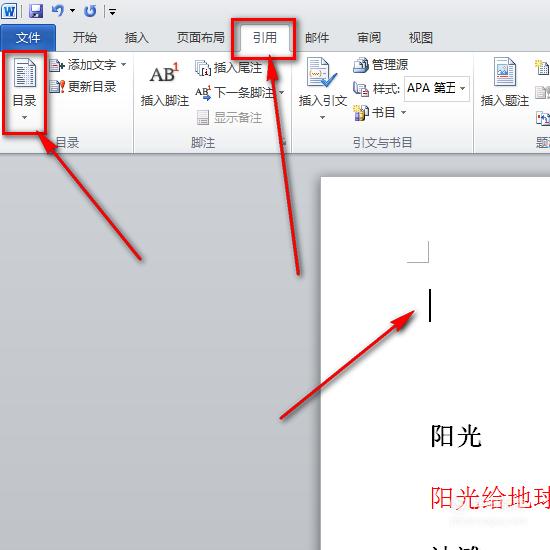
Task: Click the 插入引文 icon
Action: coord(322,73)
